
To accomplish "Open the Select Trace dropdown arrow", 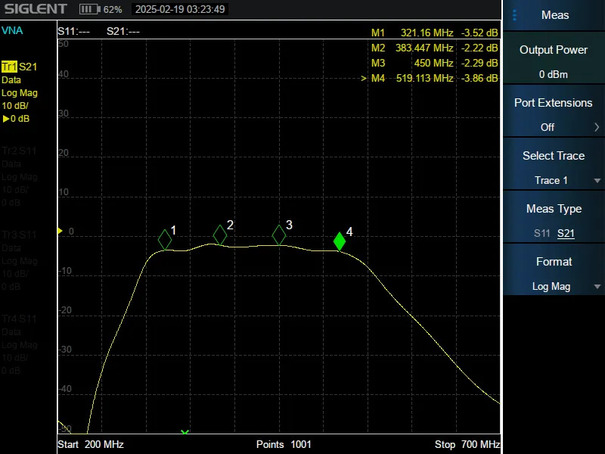I will pos(597,181).
